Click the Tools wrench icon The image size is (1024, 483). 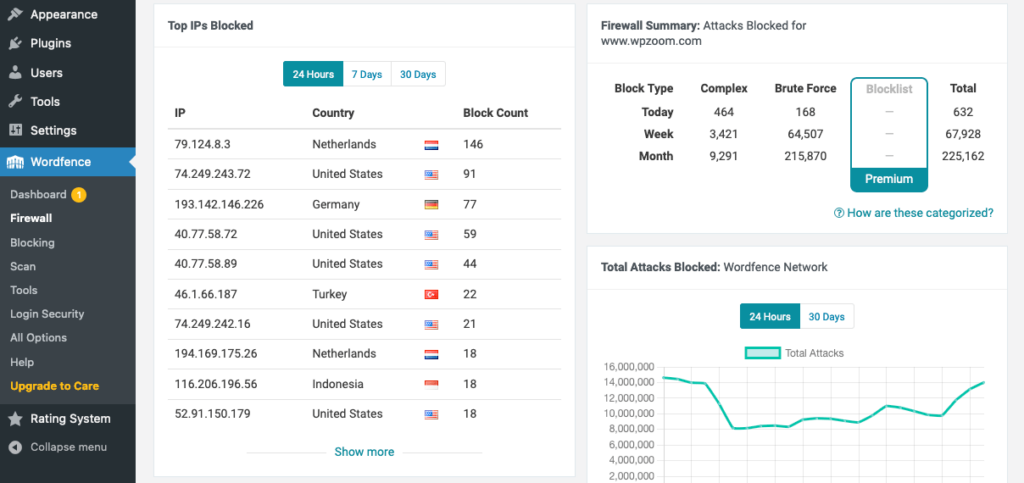coord(15,102)
